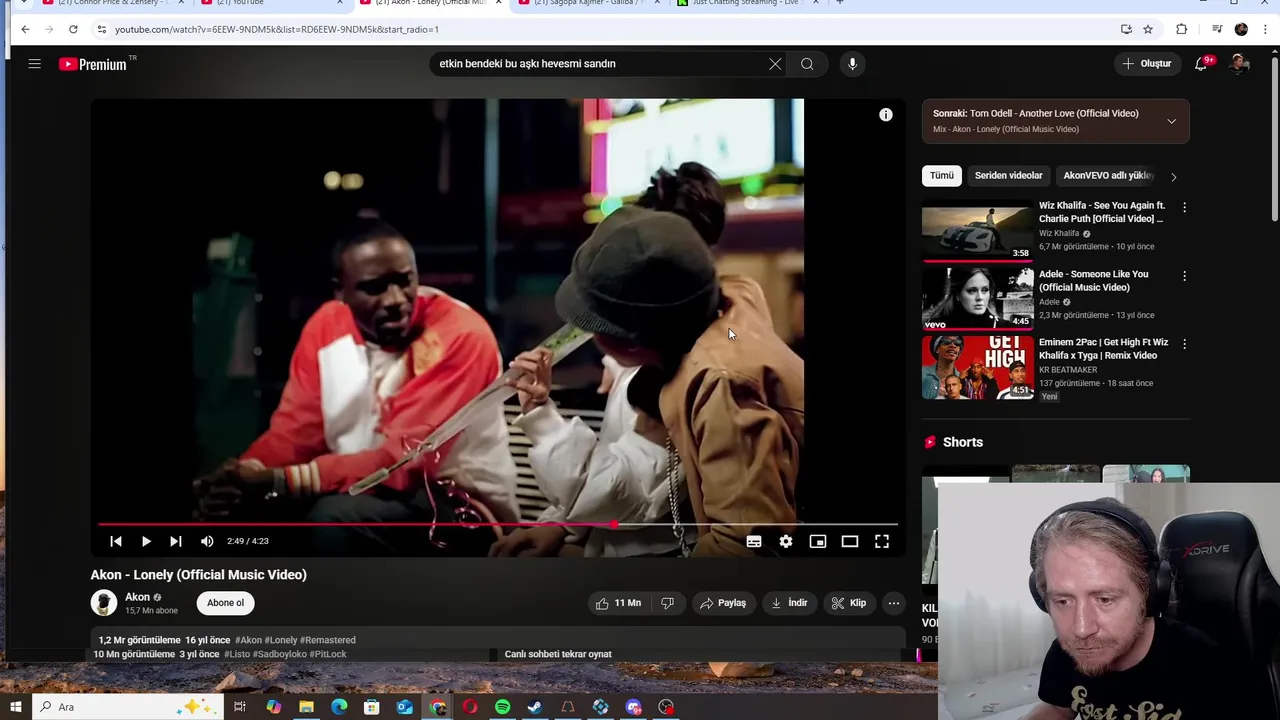Click the browser address bar URL

point(277,30)
